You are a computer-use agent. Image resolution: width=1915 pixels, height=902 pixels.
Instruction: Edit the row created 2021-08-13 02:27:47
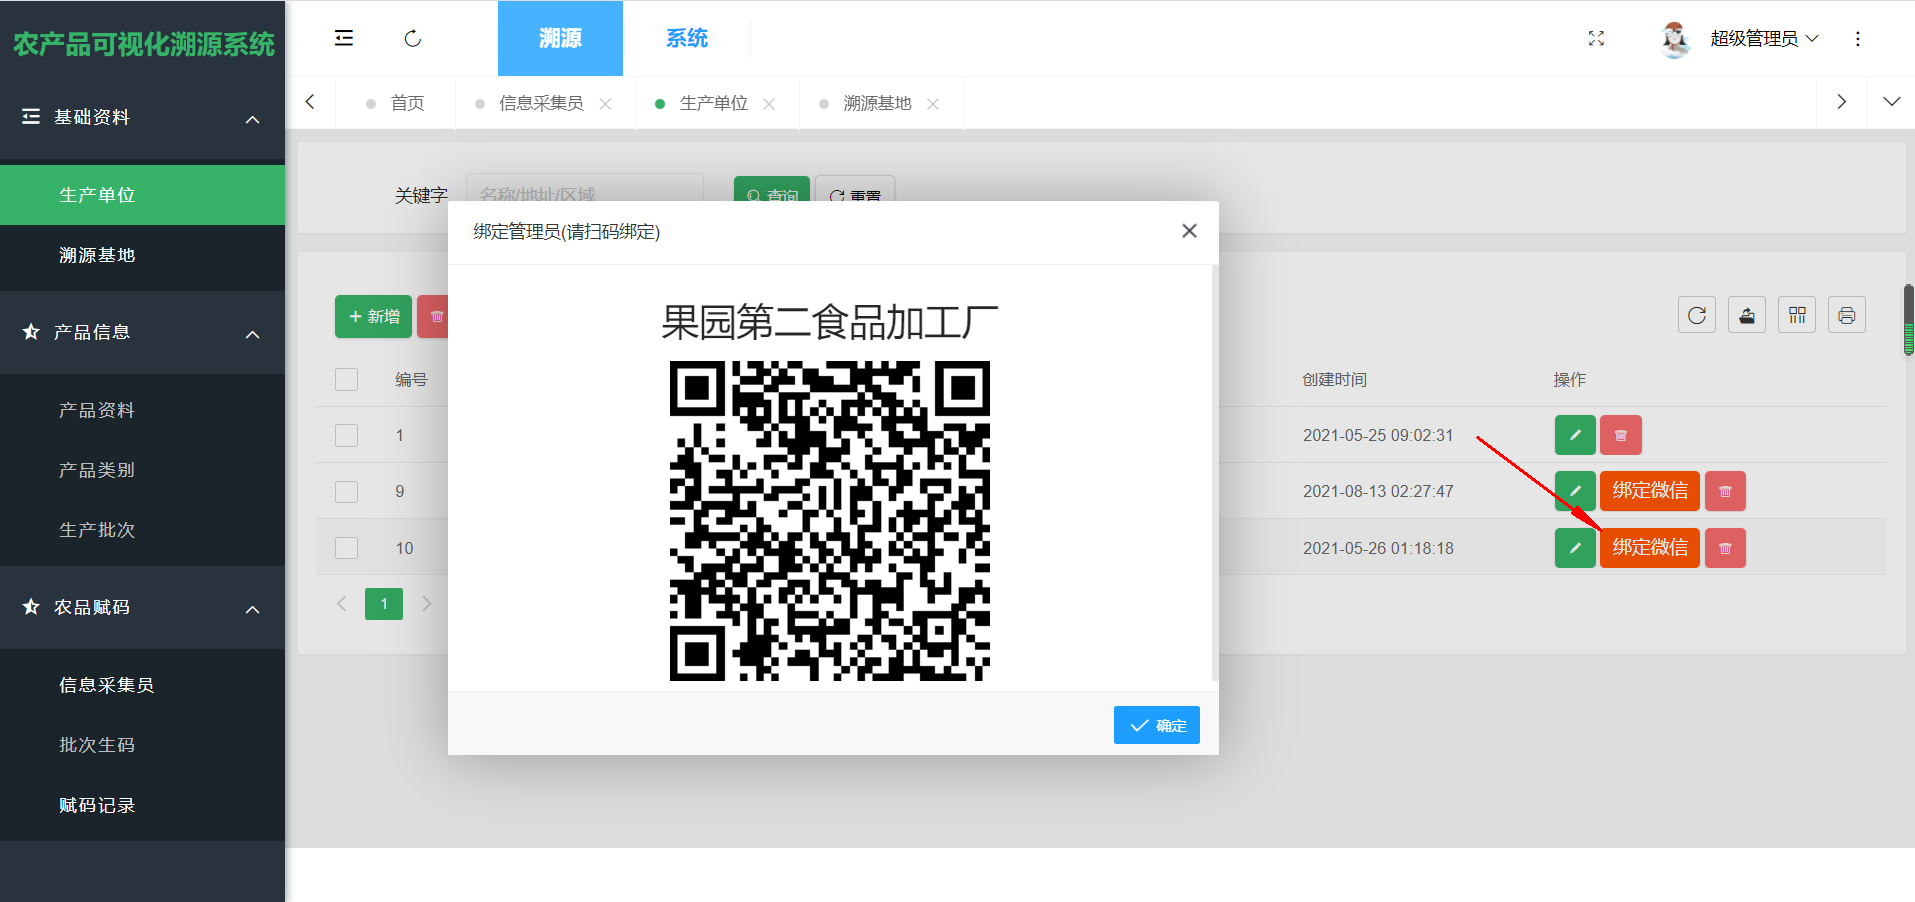1575,491
